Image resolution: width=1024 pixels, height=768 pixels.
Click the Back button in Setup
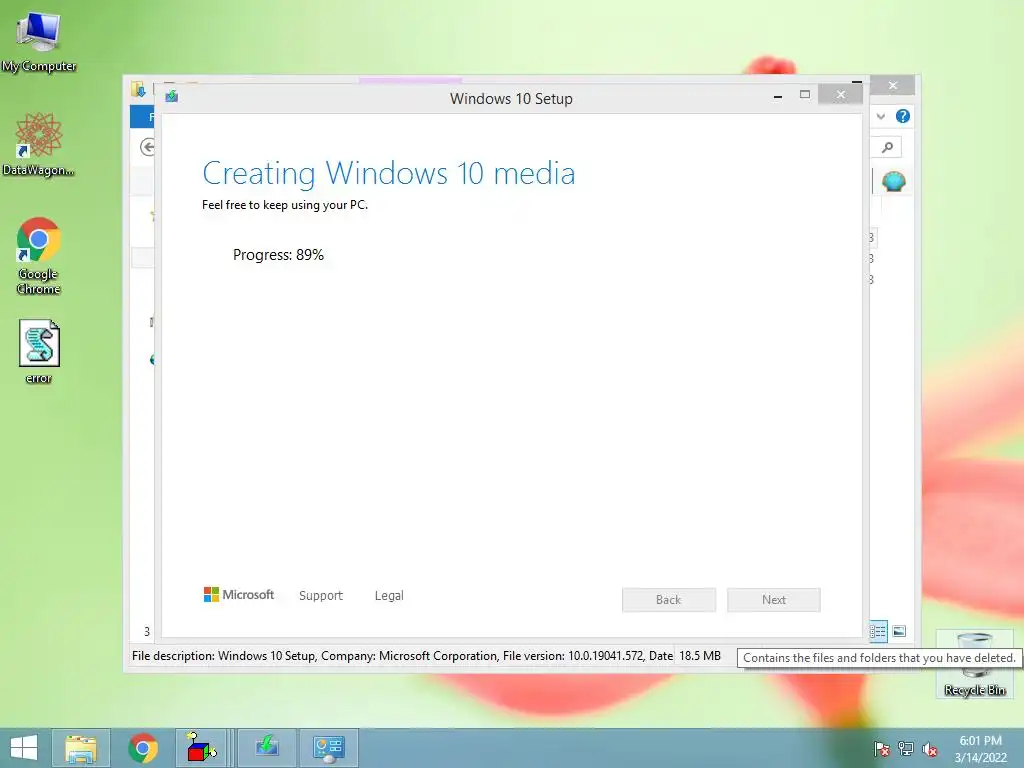tap(669, 600)
